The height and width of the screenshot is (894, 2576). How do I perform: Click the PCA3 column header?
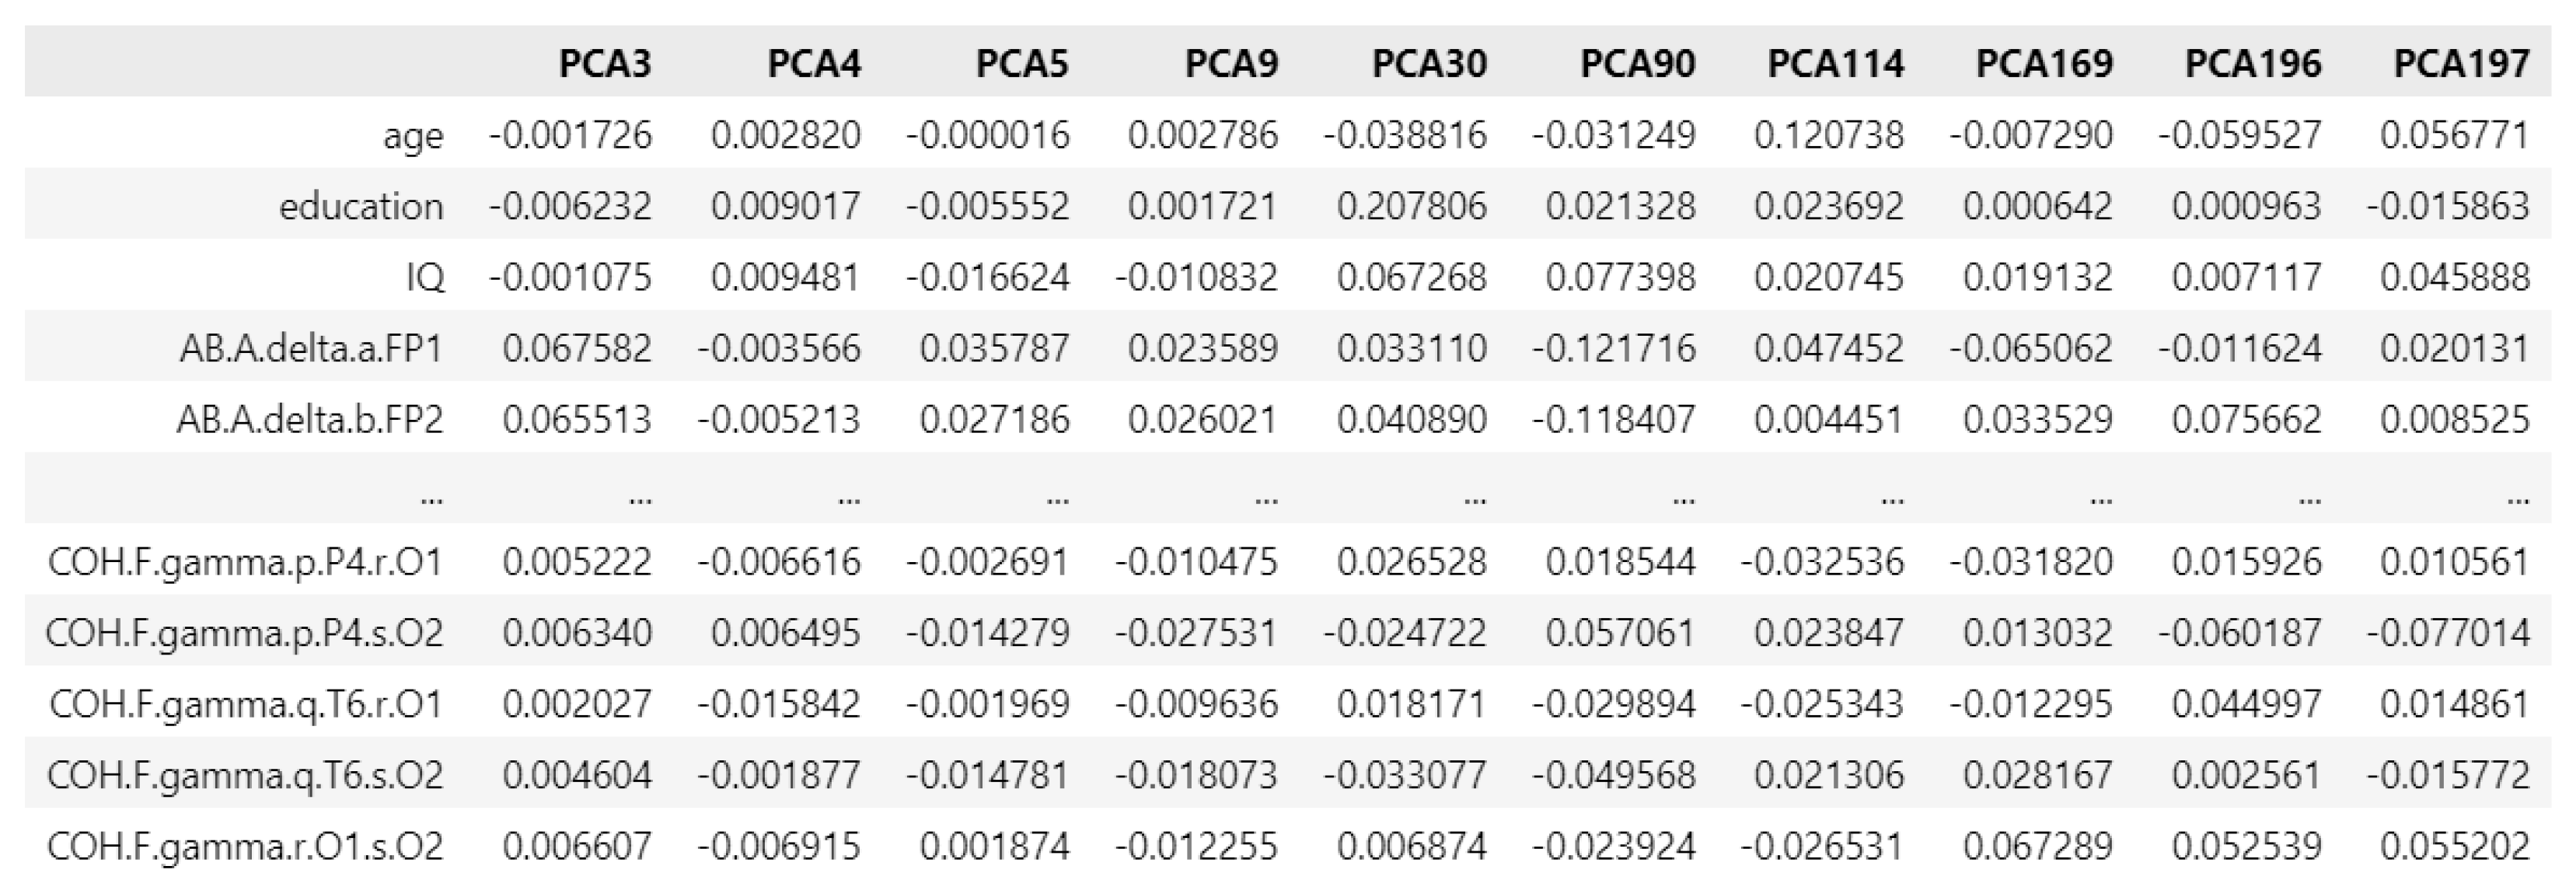click(x=605, y=64)
